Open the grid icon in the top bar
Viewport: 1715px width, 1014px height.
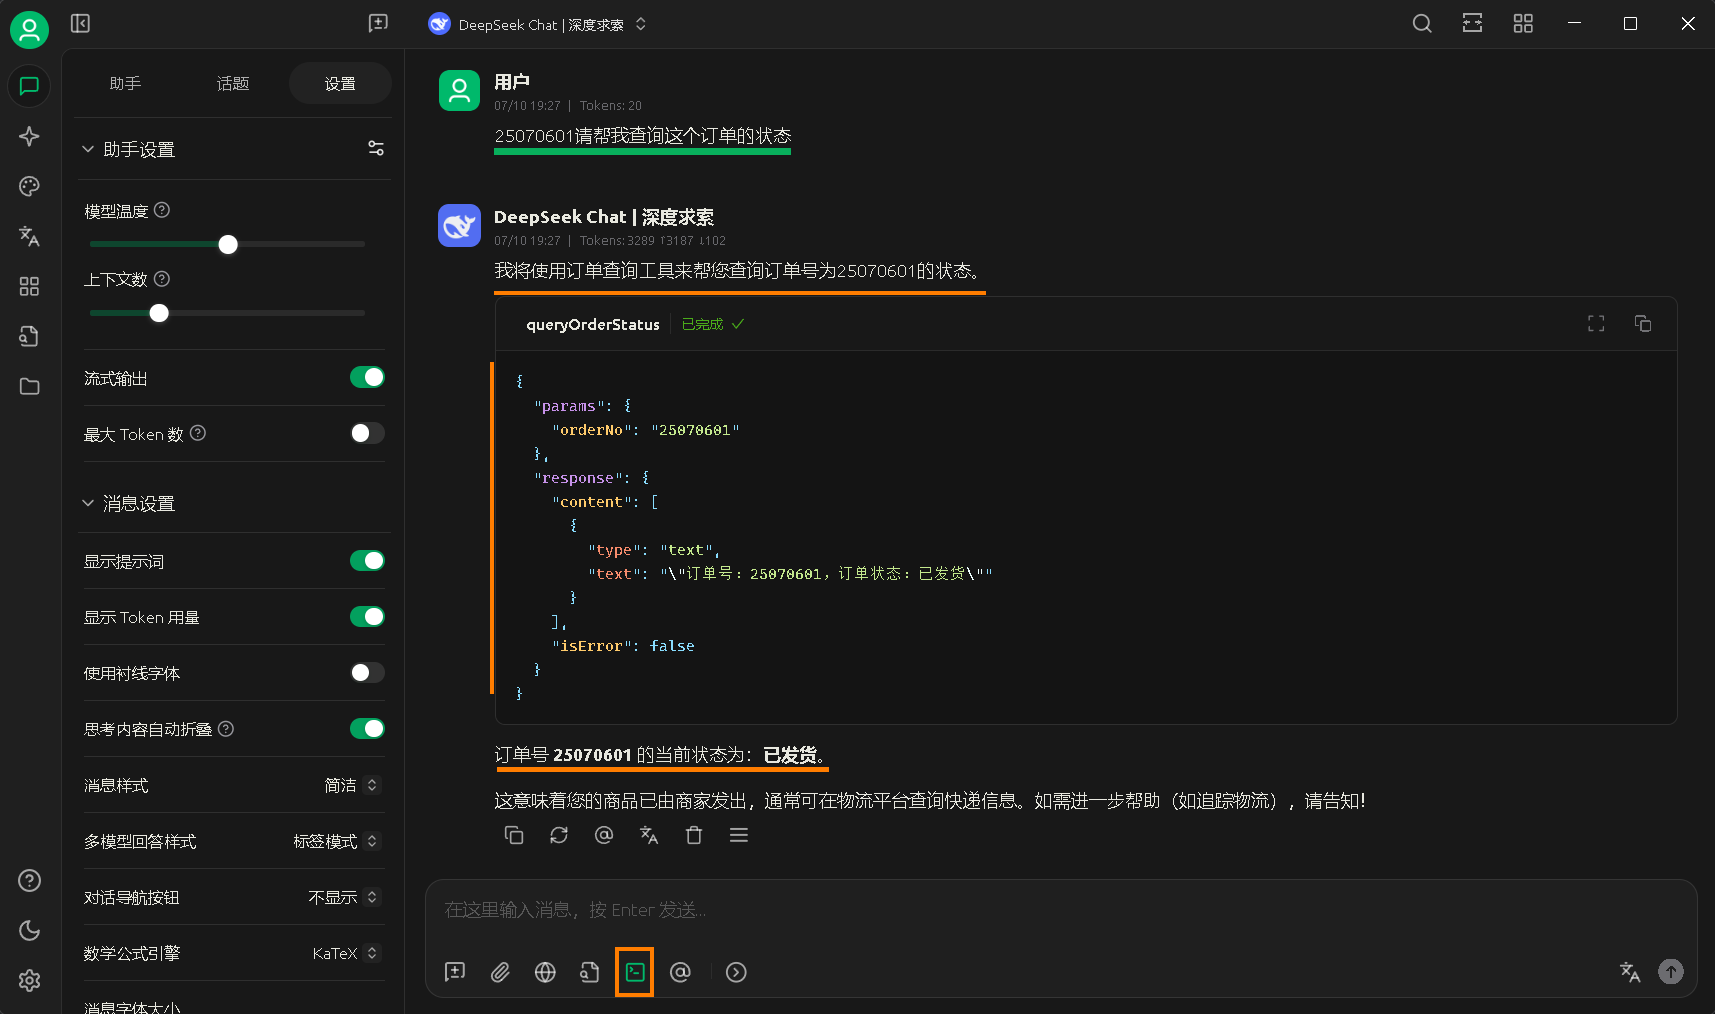(1523, 23)
